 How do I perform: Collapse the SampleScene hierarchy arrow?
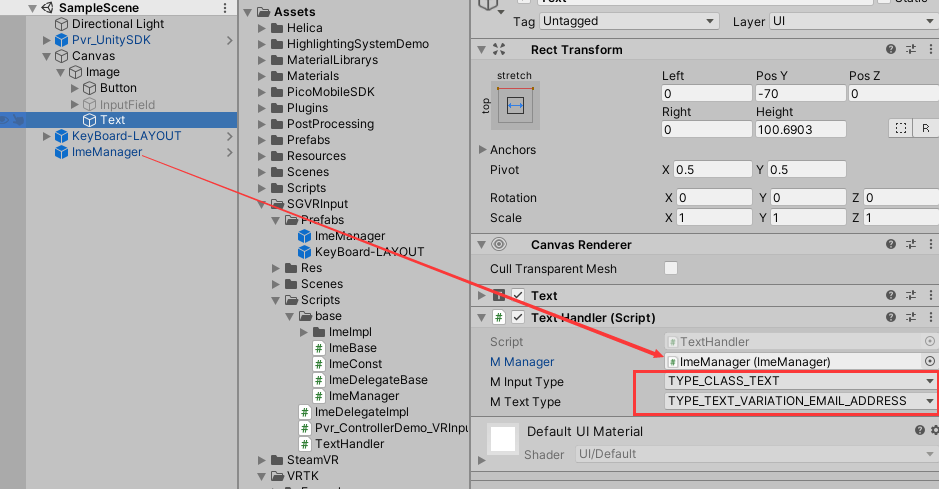tap(32, 8)
